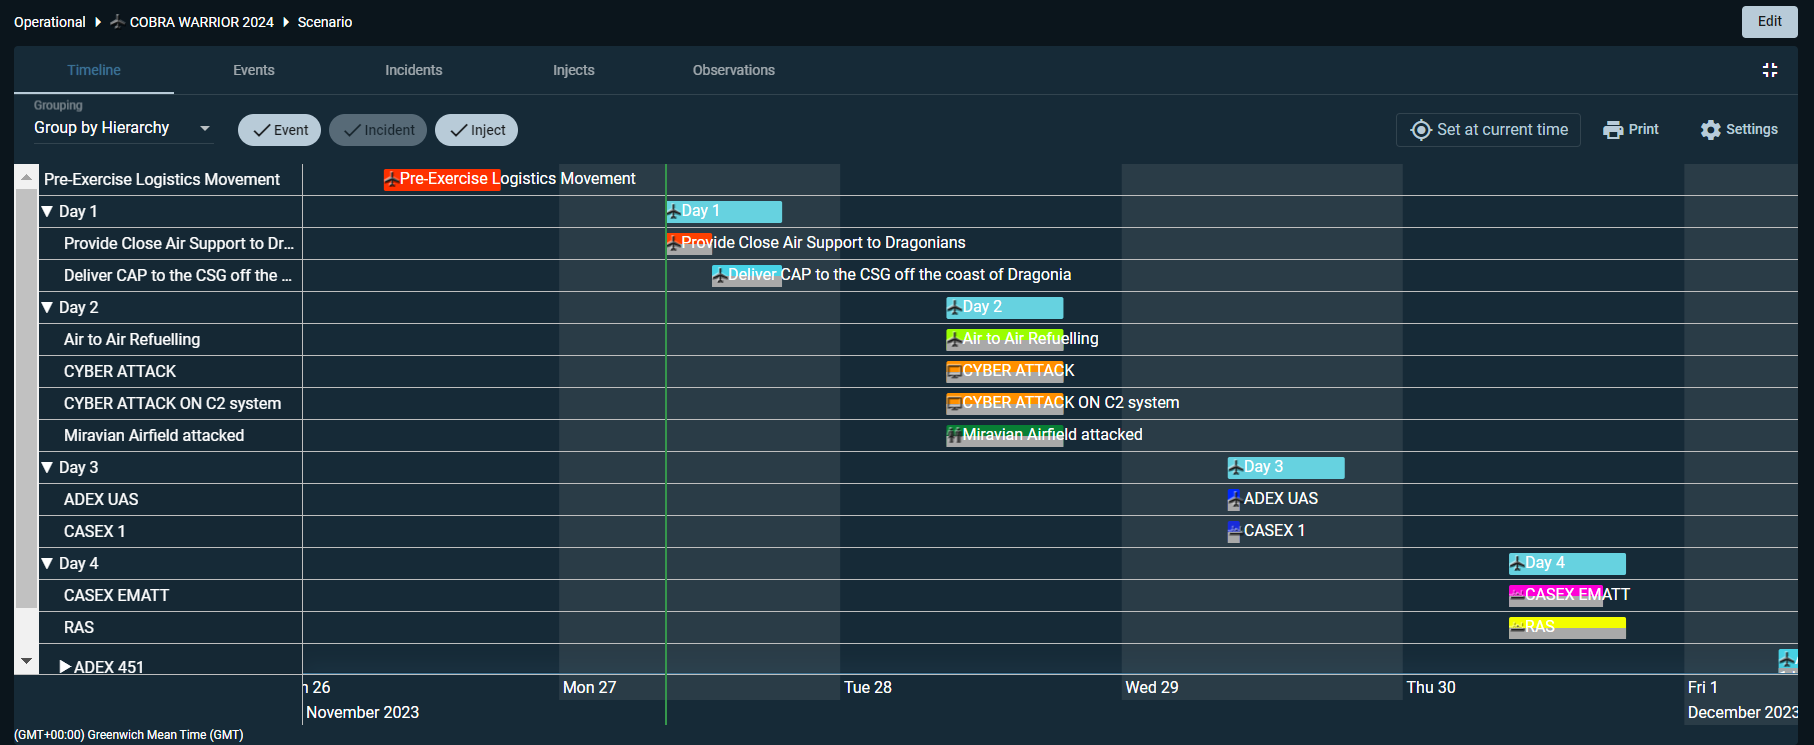Screen dimensions: 1814x745
Task: Click the vertical scrollbar thumb of the hierarchy list
Action: [26, 399]
